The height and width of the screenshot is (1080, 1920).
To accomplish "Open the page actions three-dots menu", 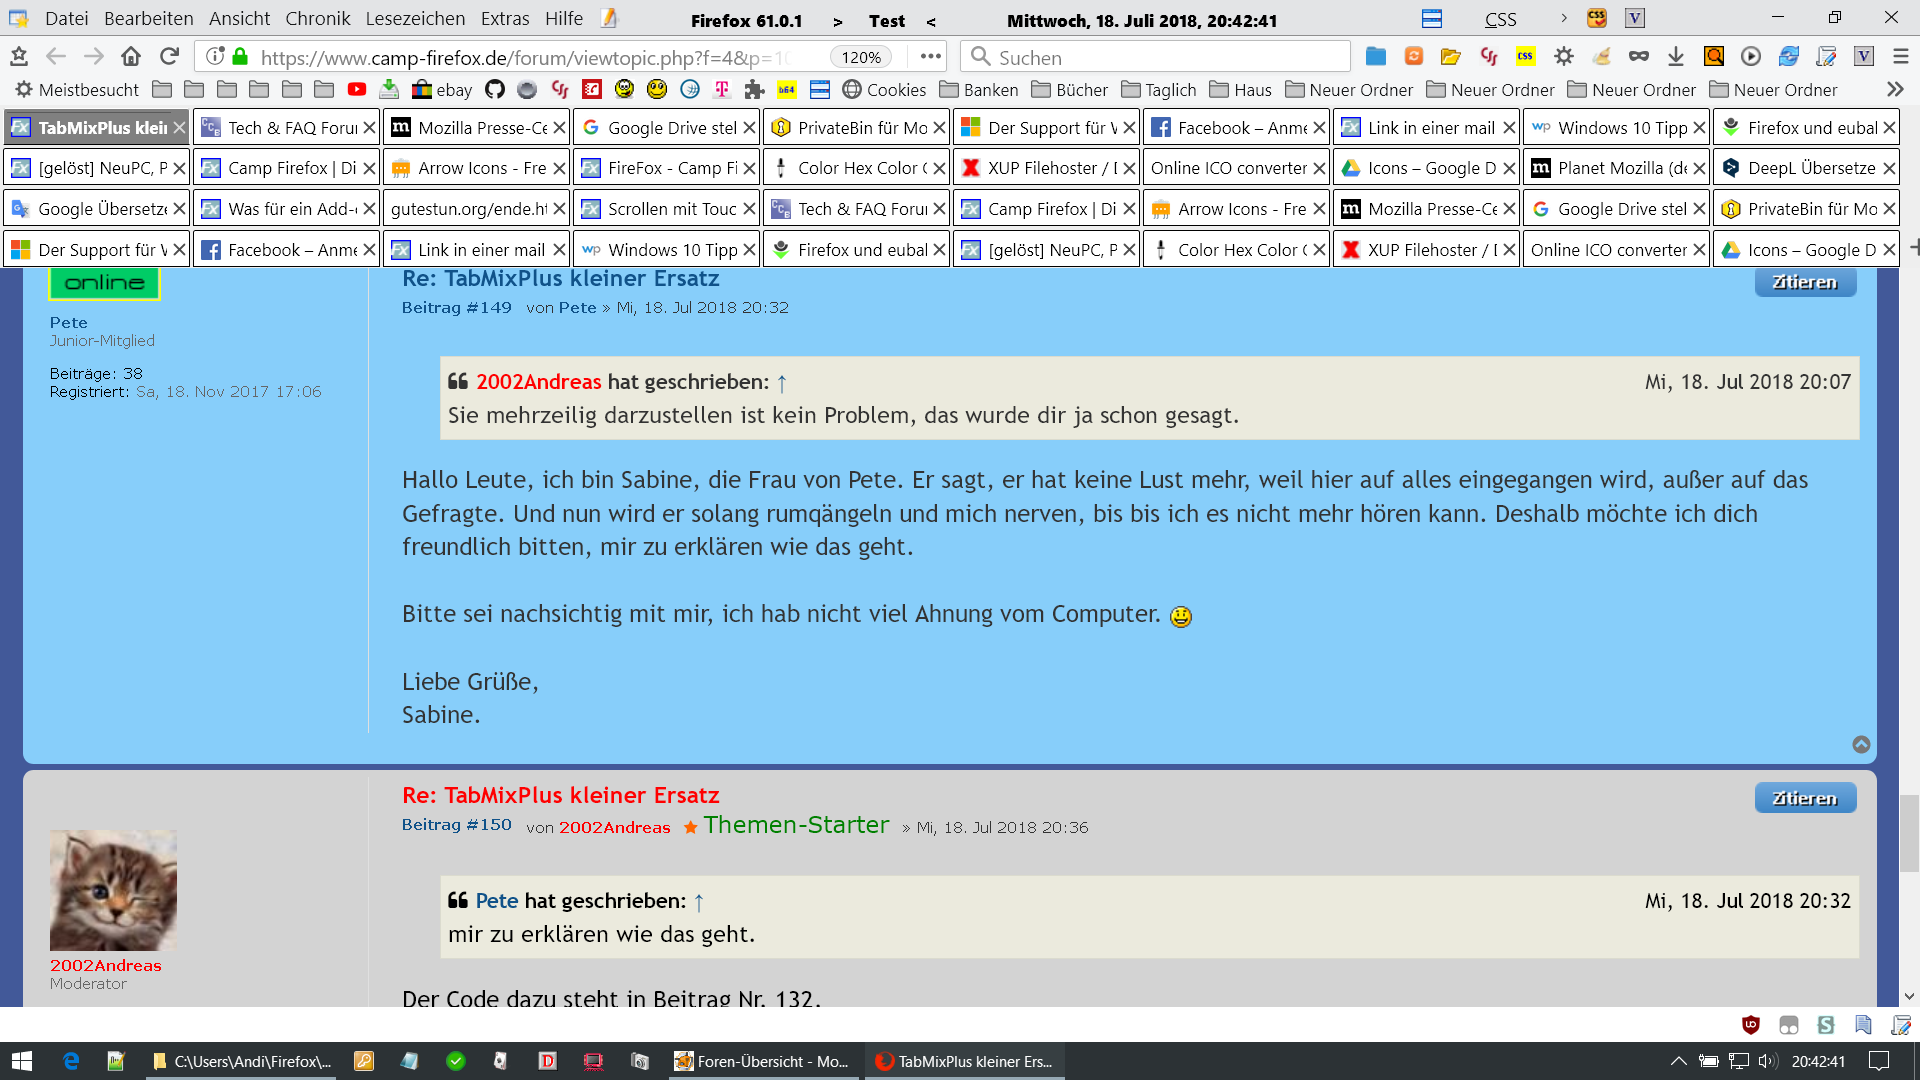I will pyautogui.click(x=930, y=57).
